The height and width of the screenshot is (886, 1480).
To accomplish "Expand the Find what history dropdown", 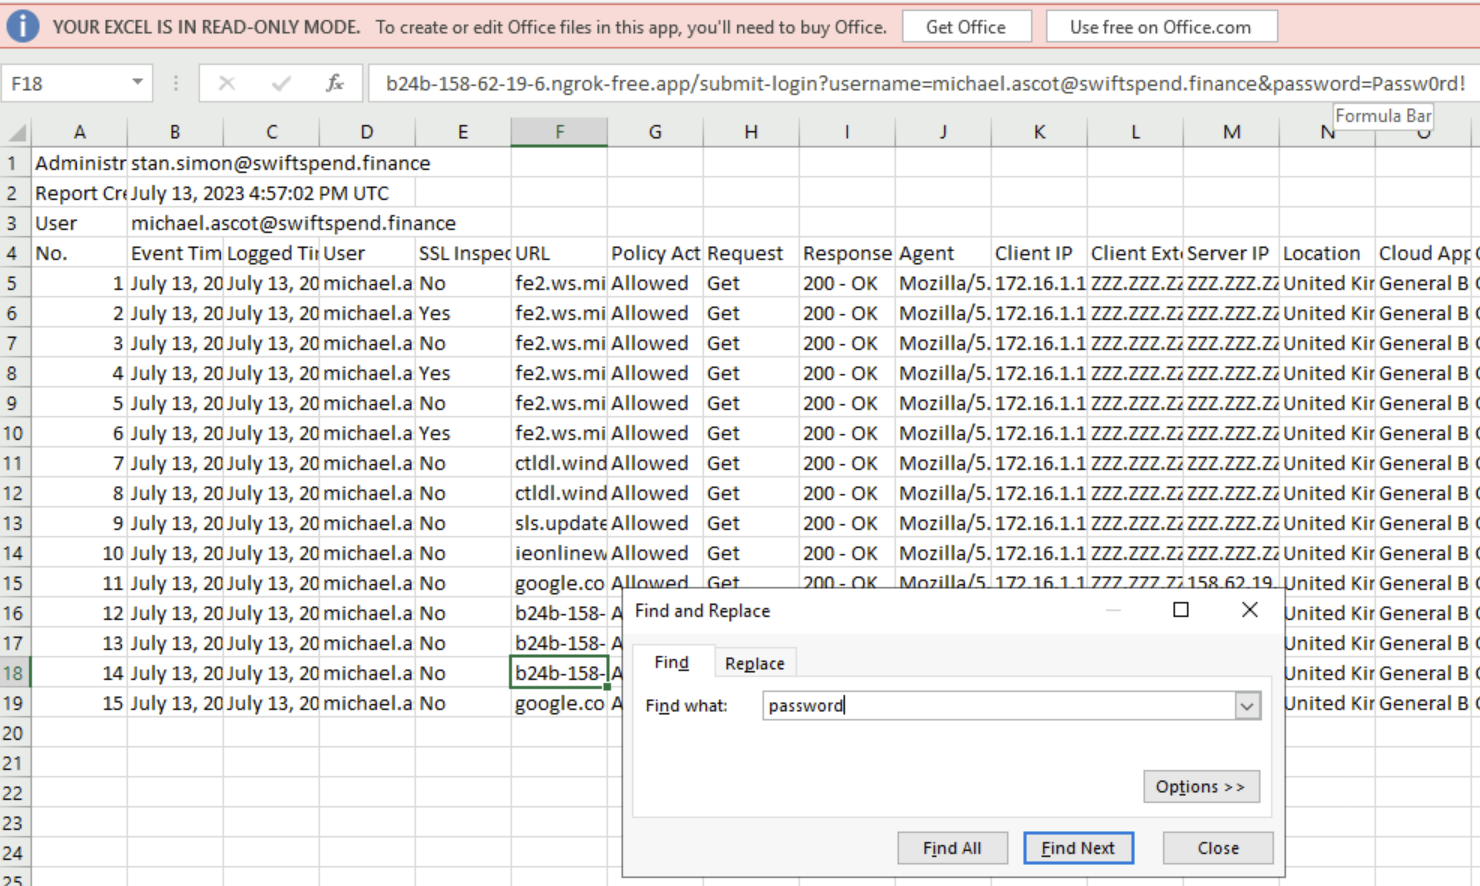I will (x=1247, y=706).
